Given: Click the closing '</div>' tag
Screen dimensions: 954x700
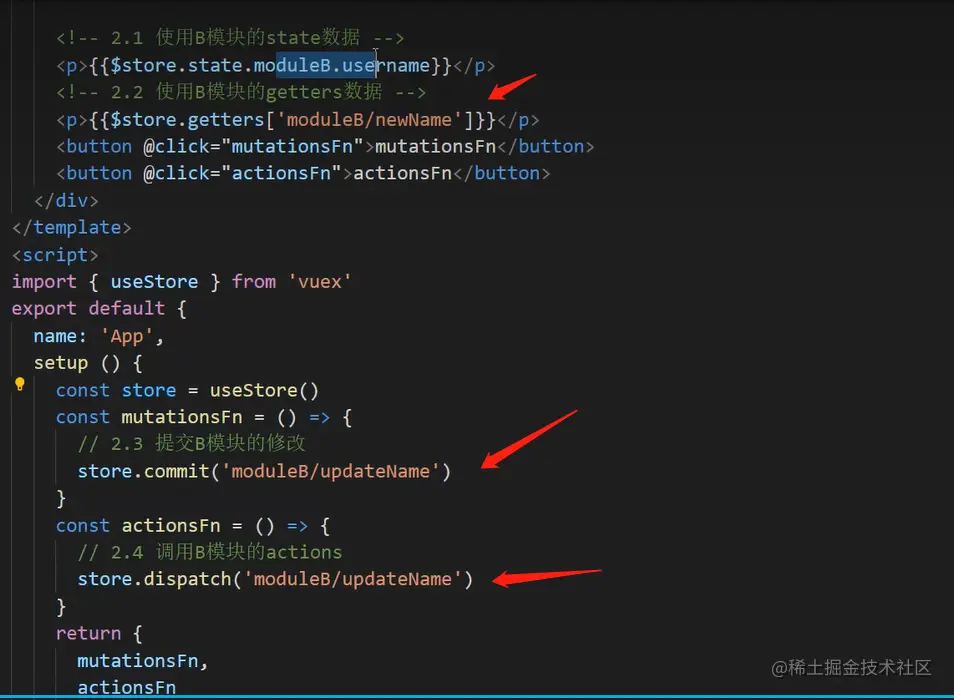Looking at the screenshot, I should point(66,201).
